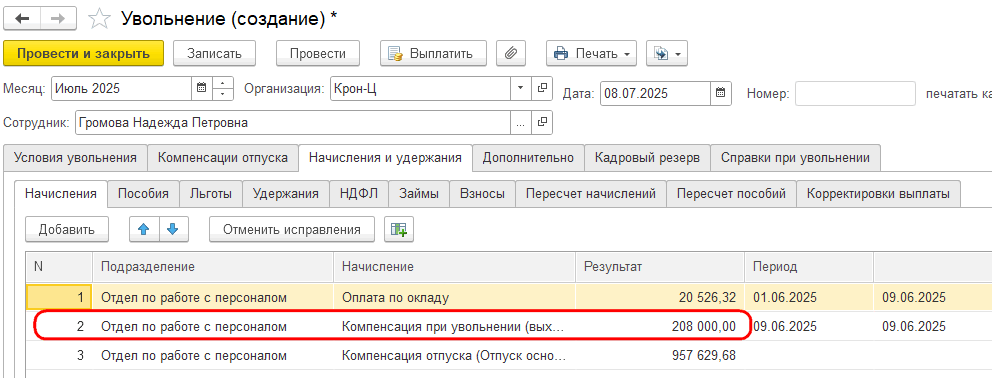Select the Начисление column header

coord(454,267)
